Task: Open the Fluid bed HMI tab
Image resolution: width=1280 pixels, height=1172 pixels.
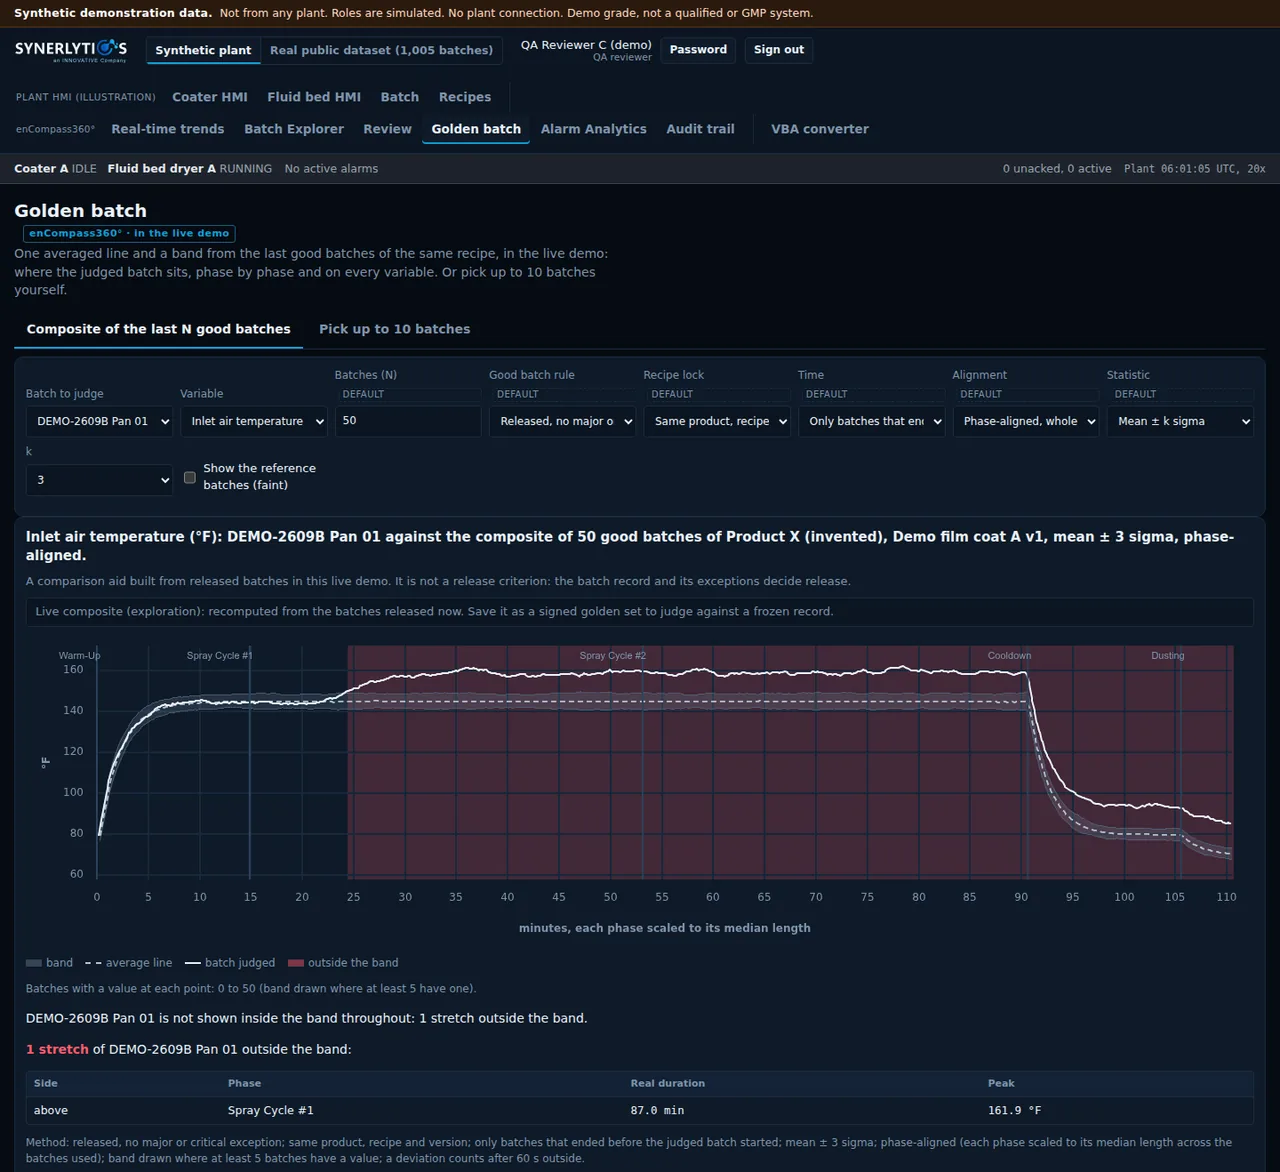Action: tap(314, 97)
